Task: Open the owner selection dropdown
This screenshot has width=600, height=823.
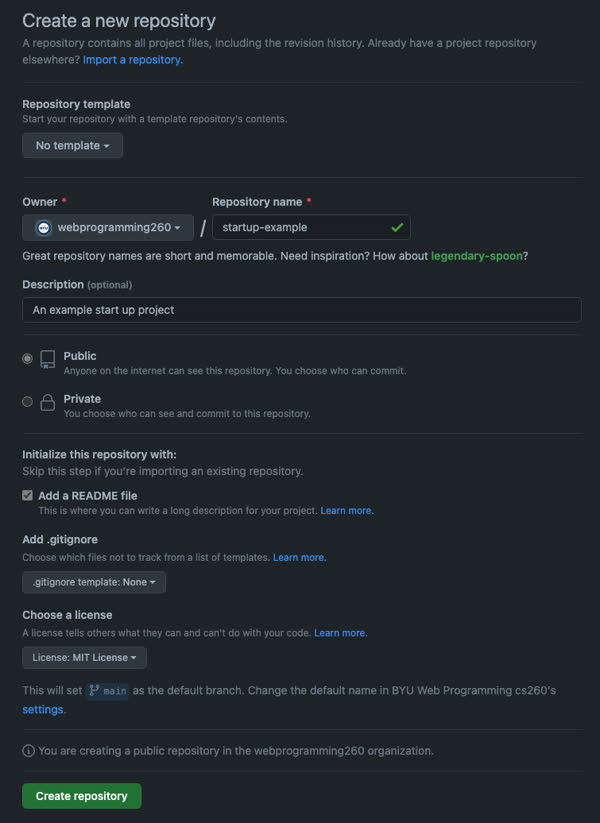Action: click(107, 227)
